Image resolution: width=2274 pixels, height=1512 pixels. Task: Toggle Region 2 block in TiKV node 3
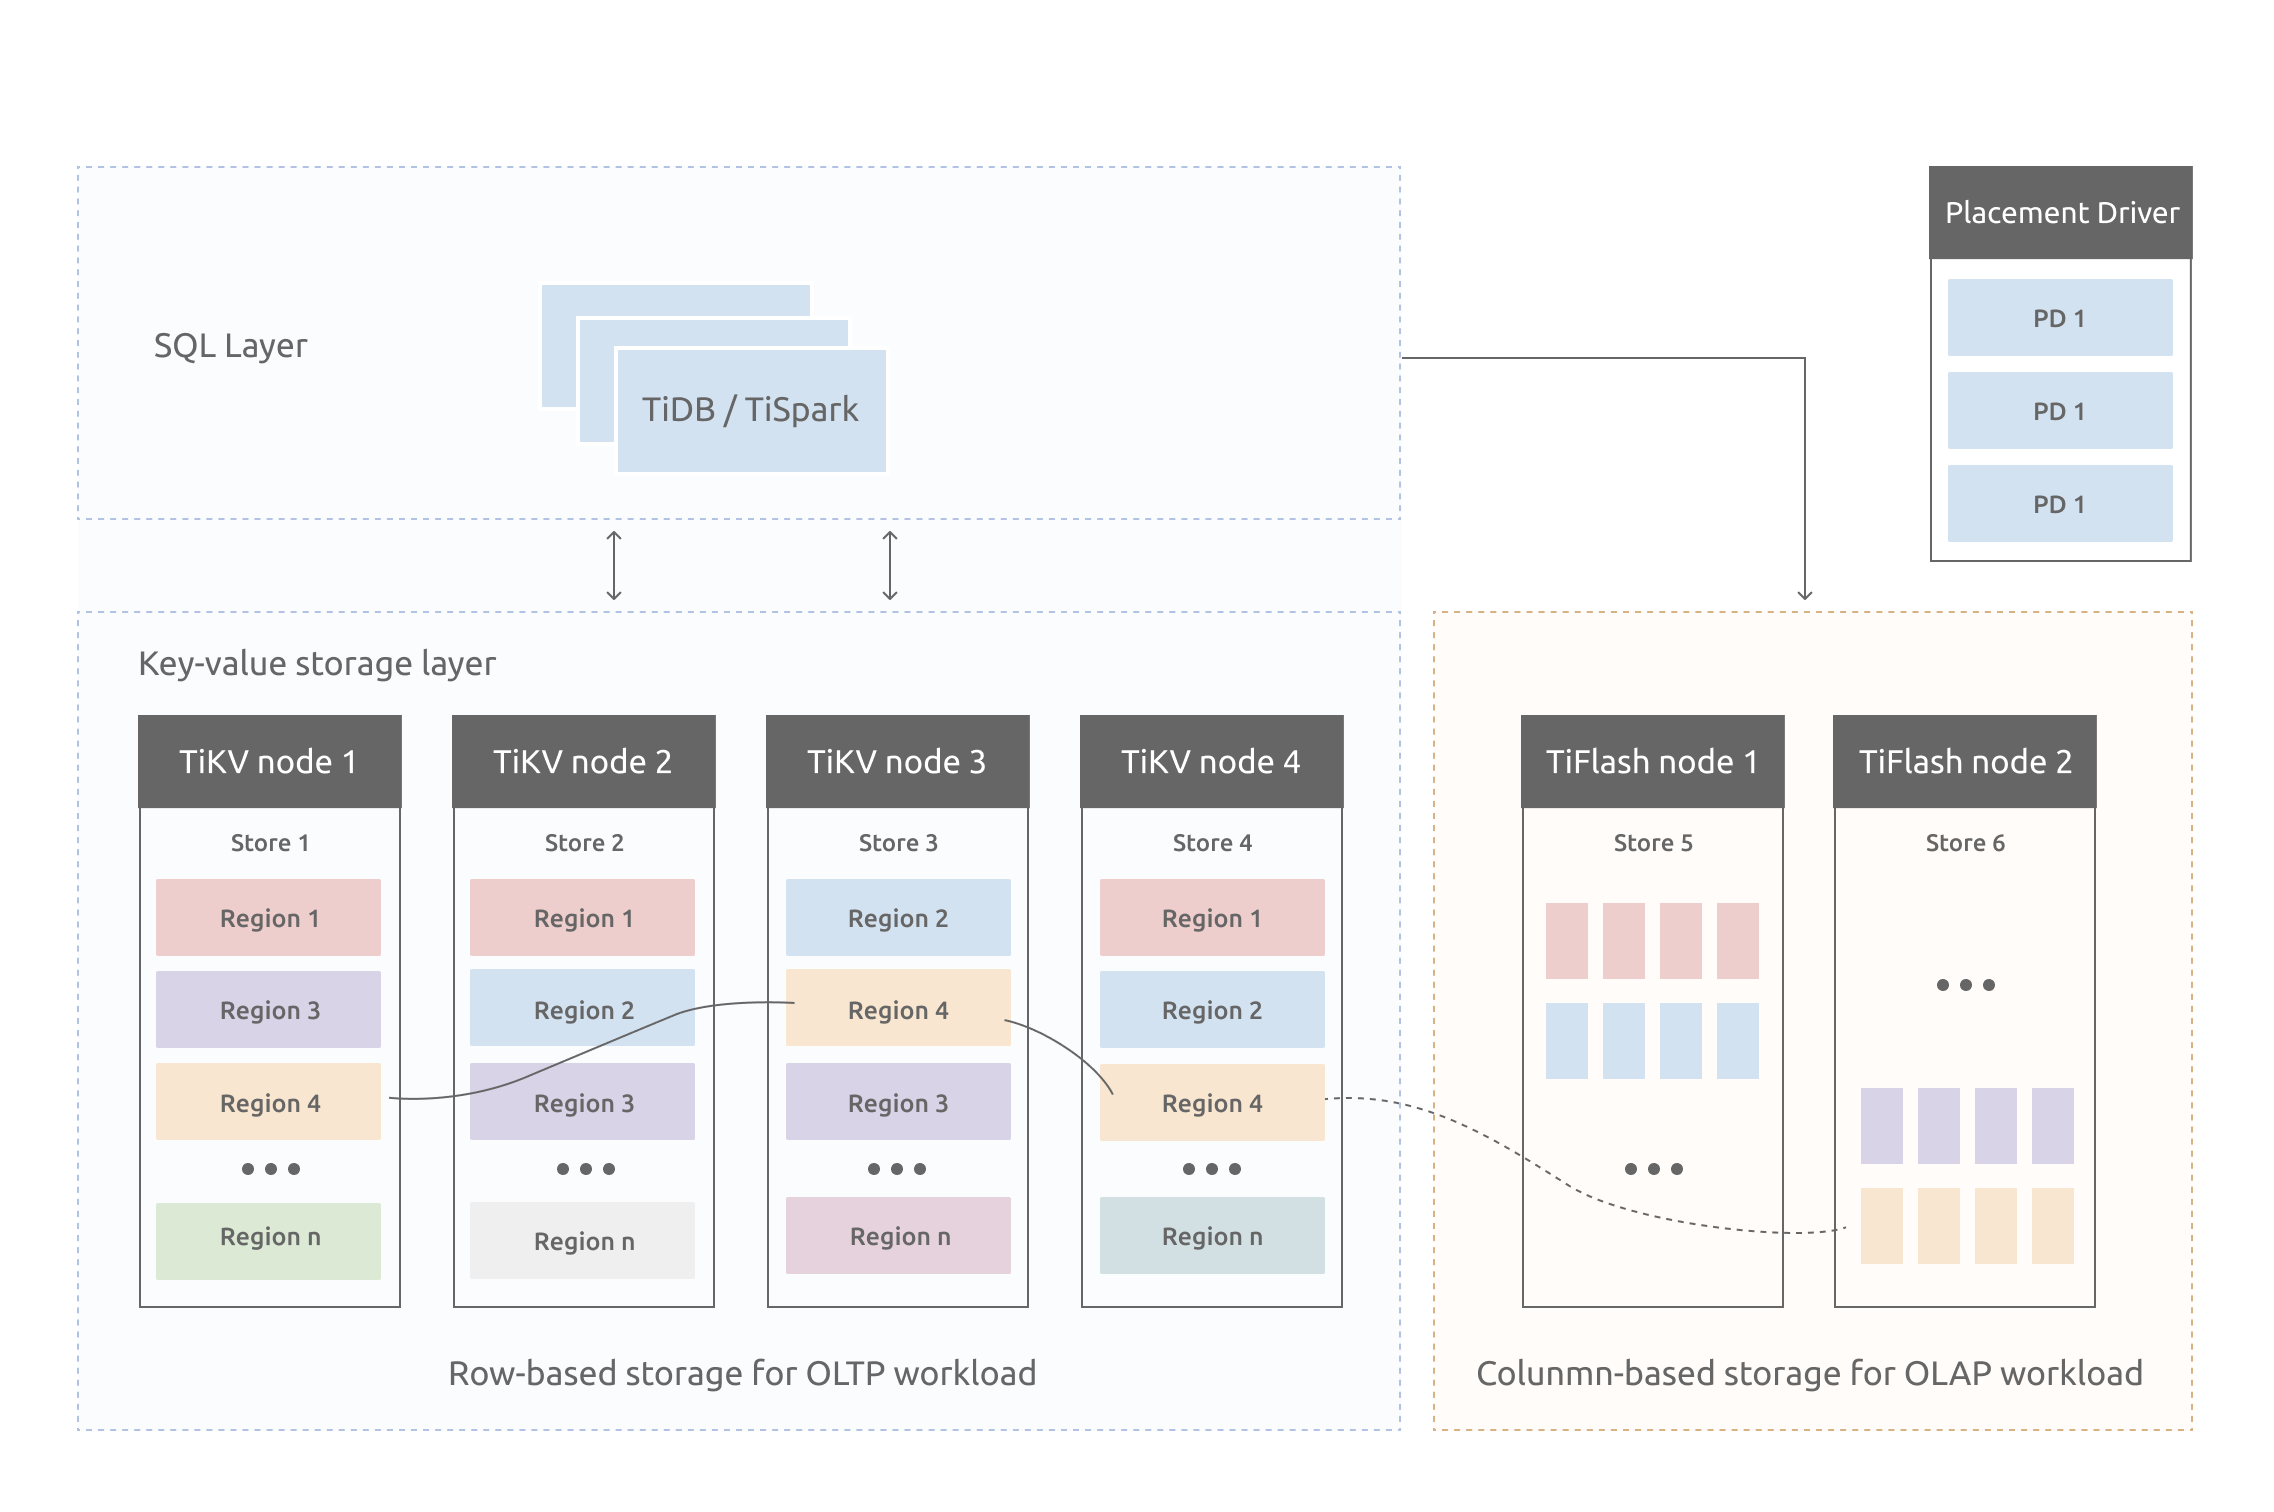[896, 916]
